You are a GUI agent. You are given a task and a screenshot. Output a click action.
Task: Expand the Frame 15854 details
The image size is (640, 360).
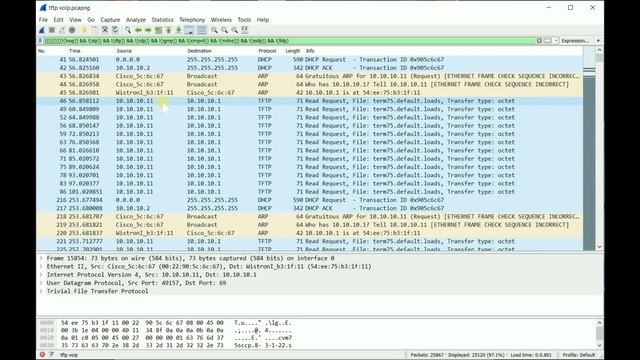[41, 258]
